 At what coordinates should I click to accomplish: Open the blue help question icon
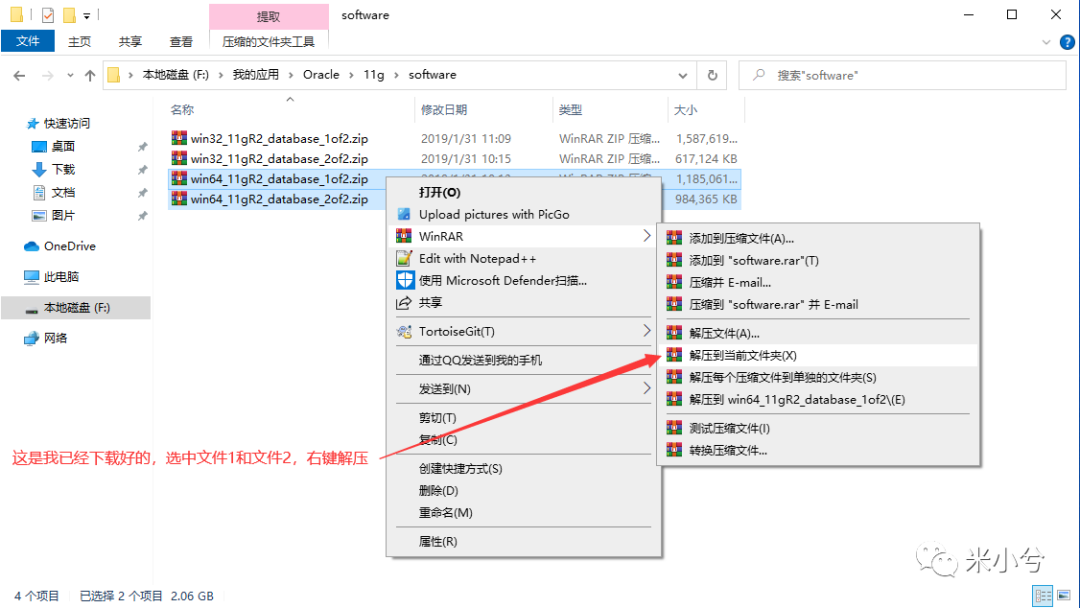1067,42
